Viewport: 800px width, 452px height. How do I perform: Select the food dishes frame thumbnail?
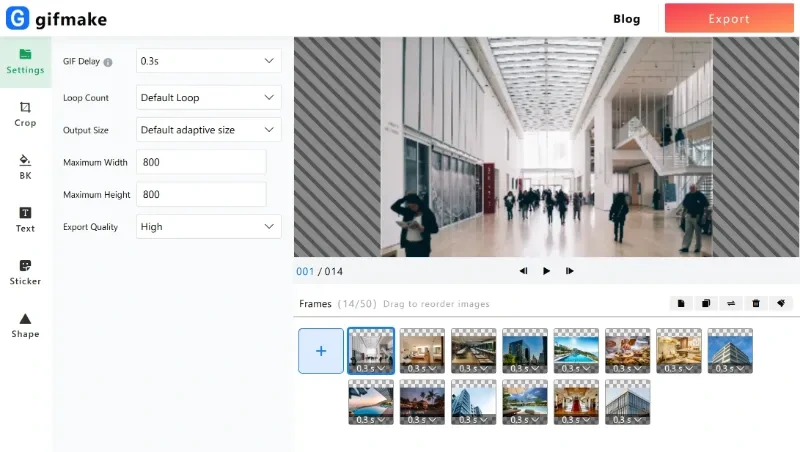(628, 351)
